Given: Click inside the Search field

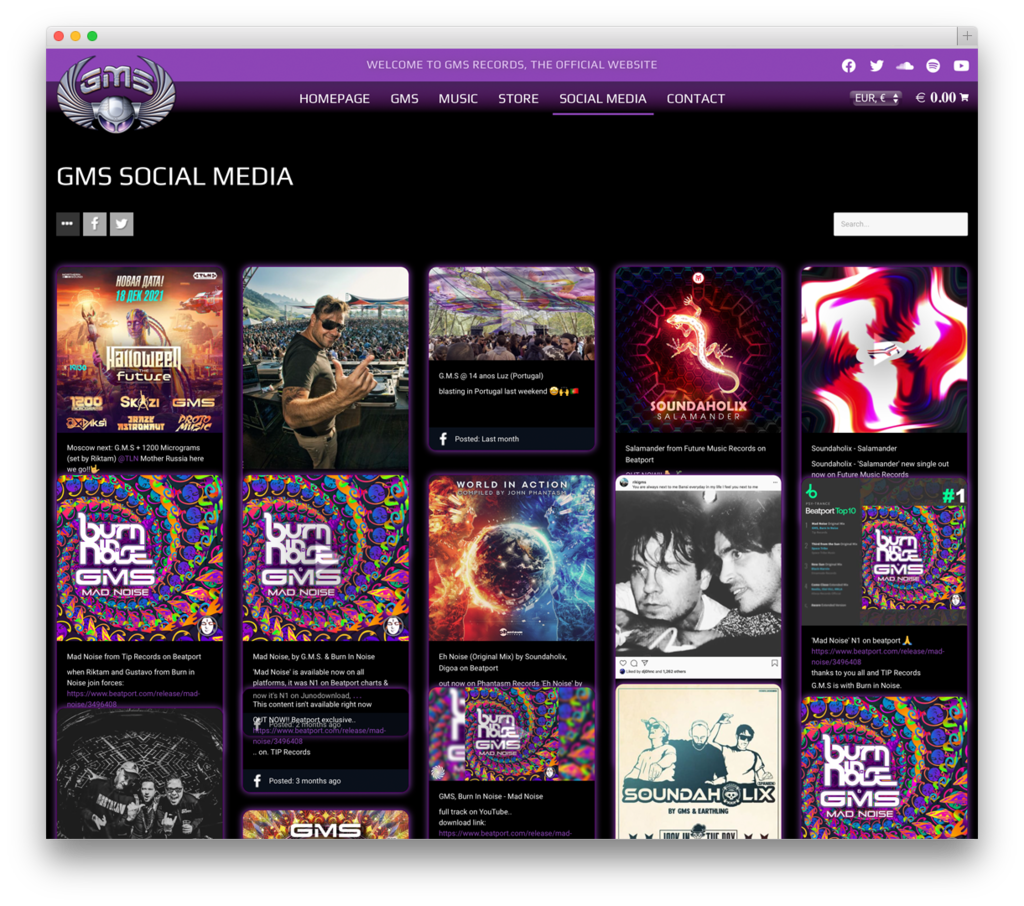Looking at the screenshot, I should [900, 223].
